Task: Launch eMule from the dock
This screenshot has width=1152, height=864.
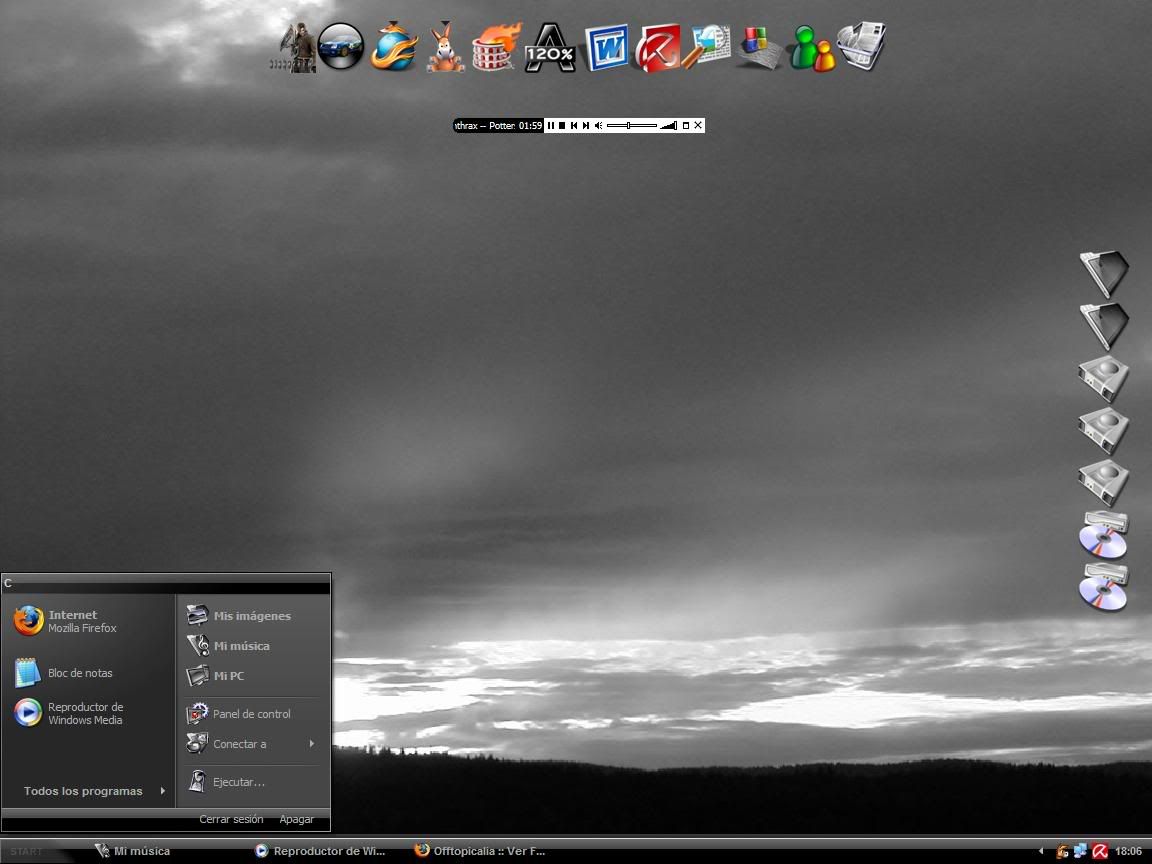Action: [446, 48]
